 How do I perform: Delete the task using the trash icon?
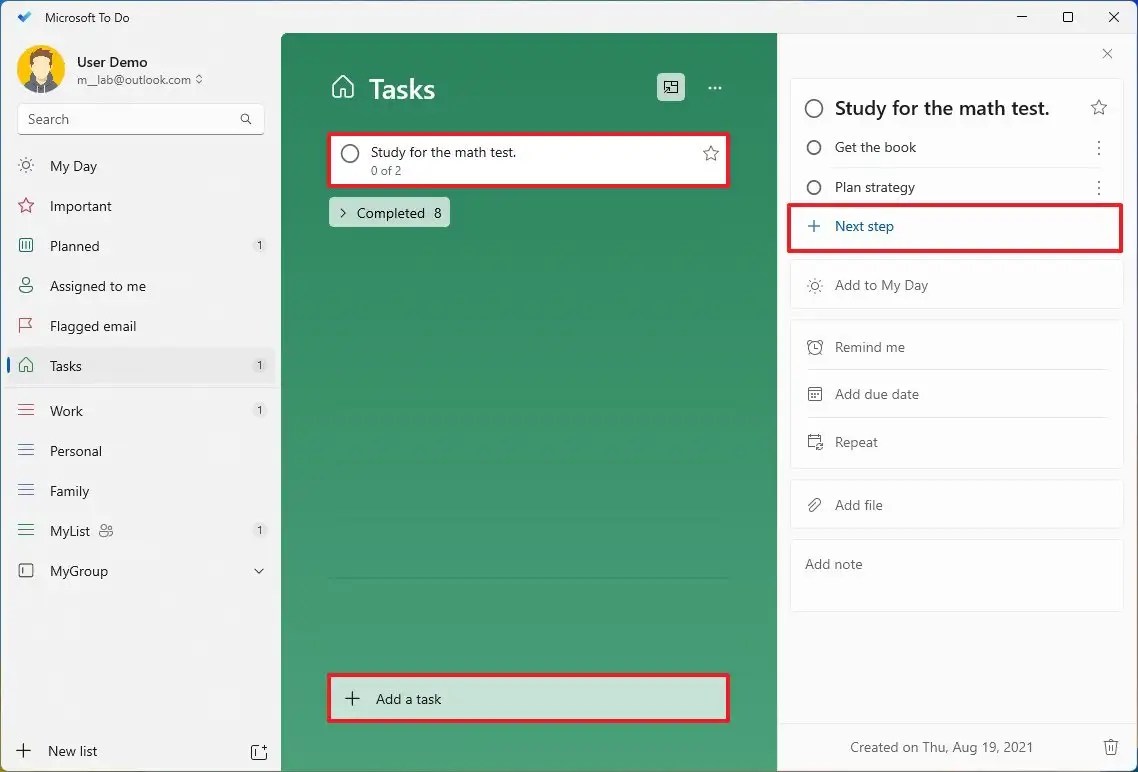(x=1111, y=747)
